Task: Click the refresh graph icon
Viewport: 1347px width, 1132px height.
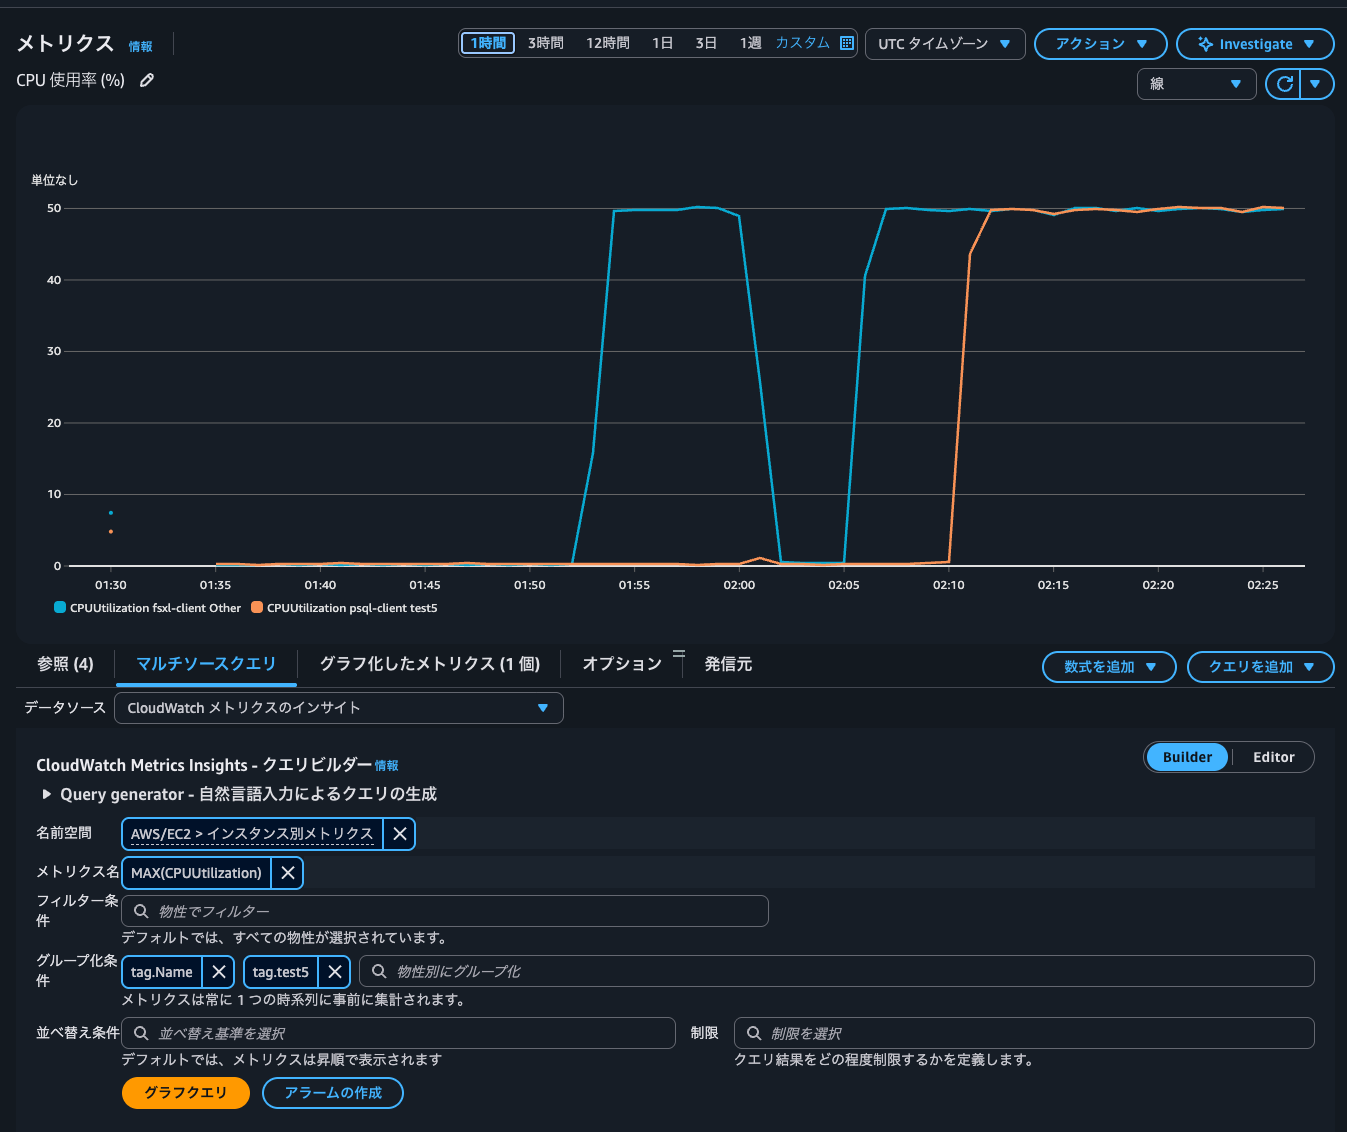Action: tap(1285, 84)
